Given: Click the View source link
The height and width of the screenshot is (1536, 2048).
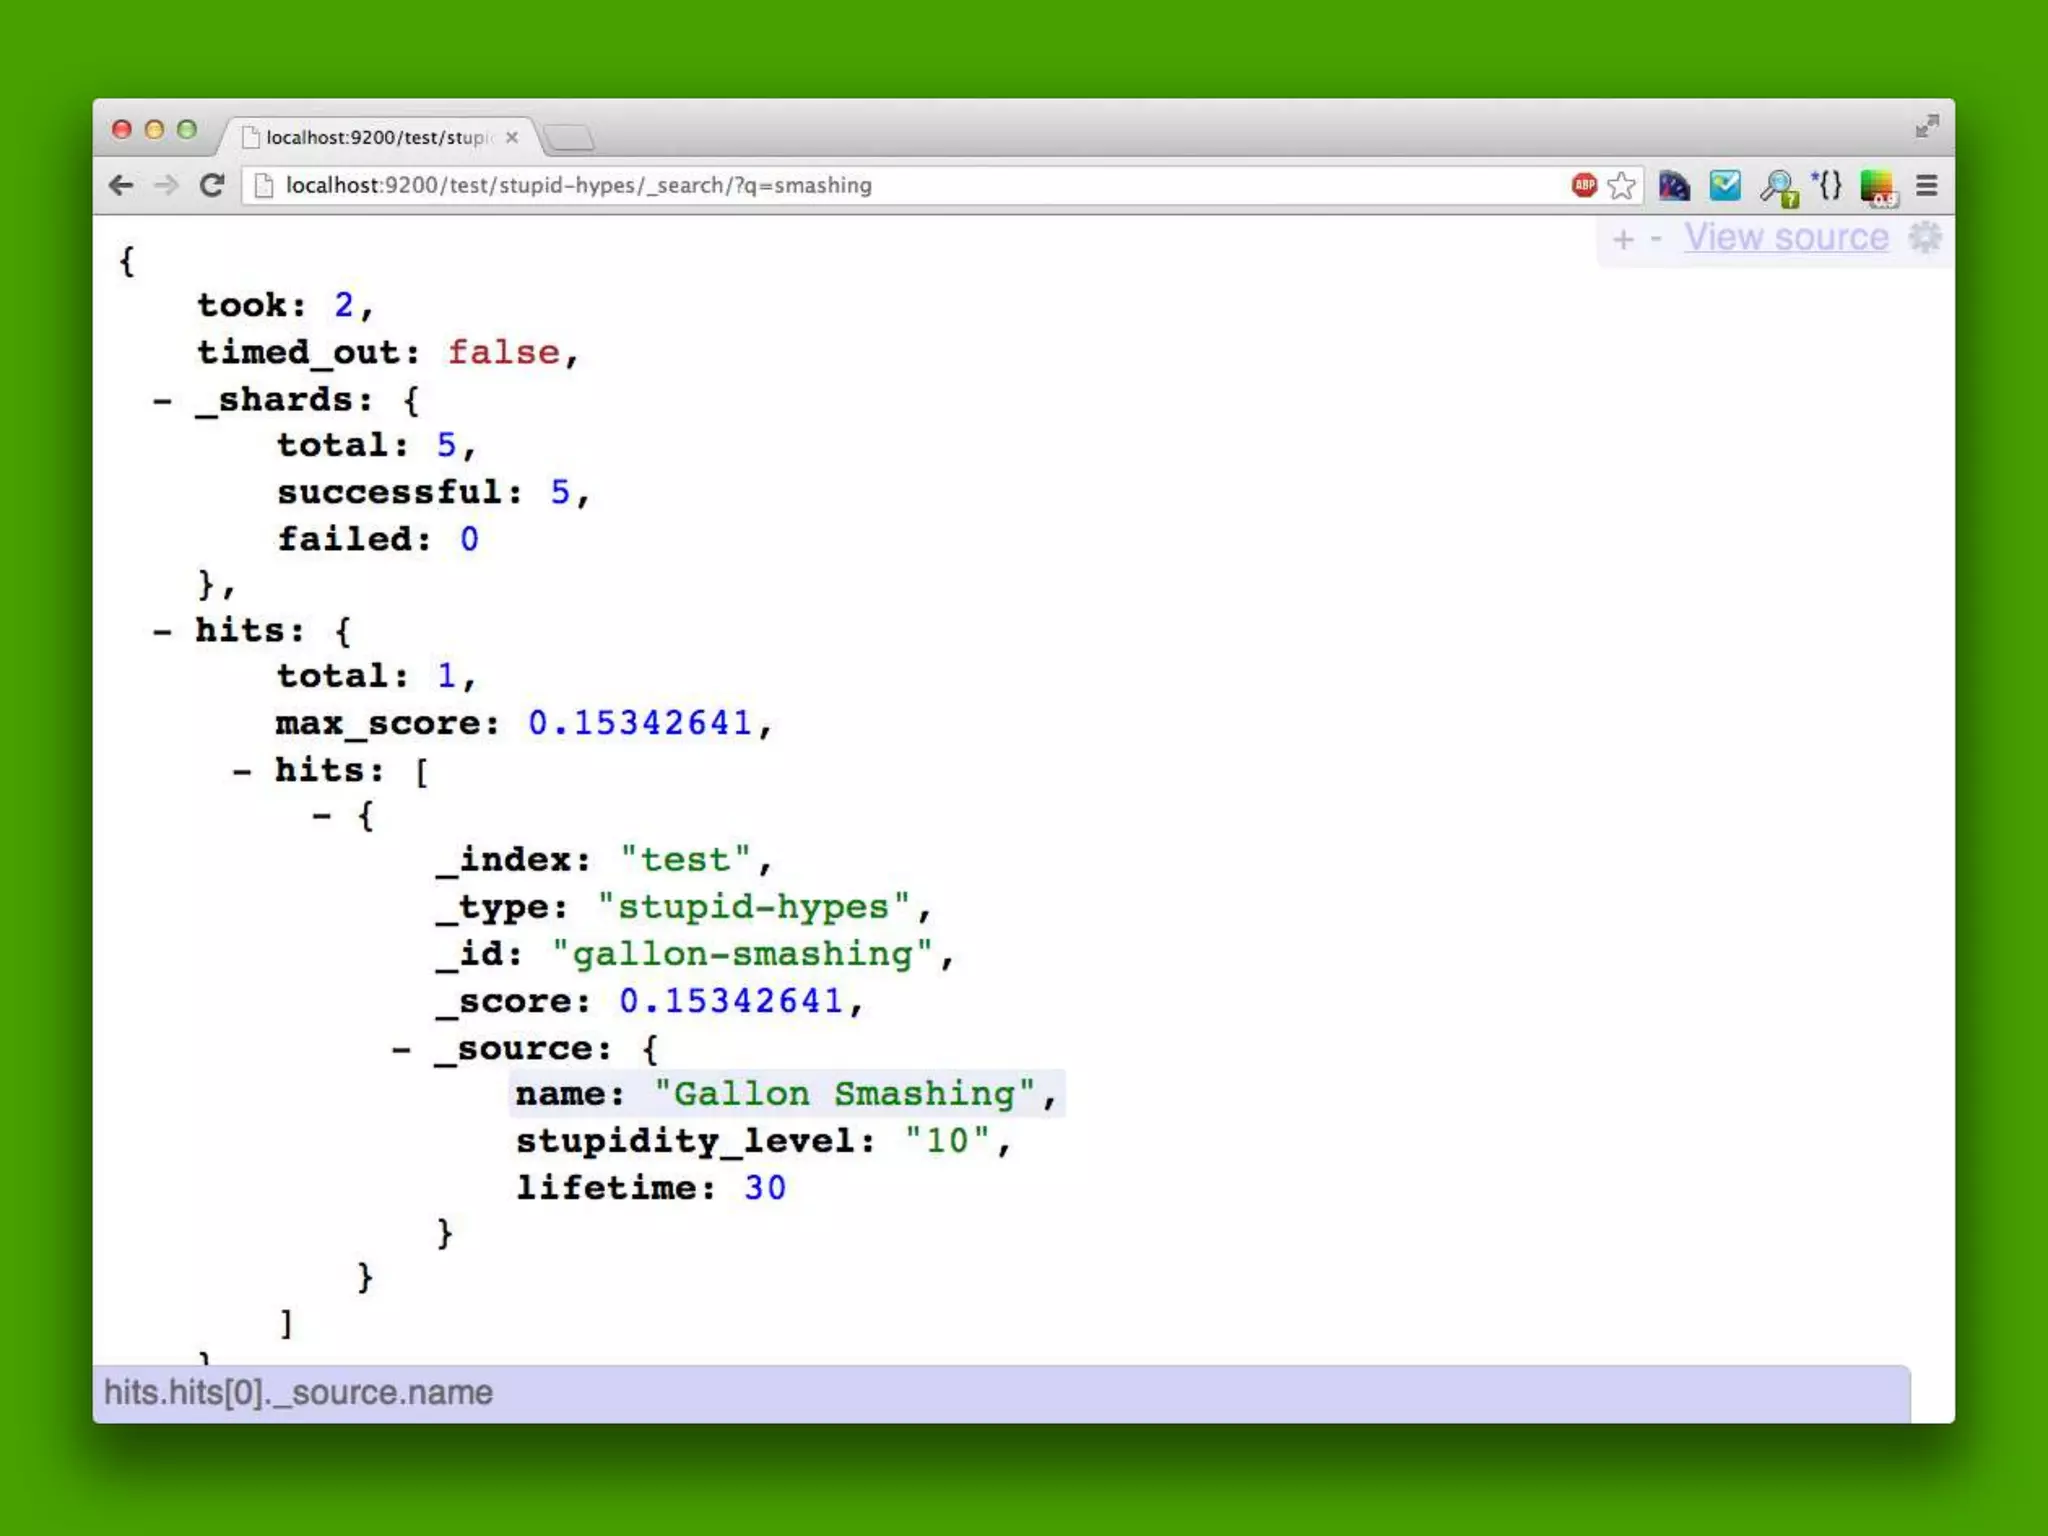Looking at the screenshot, I should [1786, 238].
